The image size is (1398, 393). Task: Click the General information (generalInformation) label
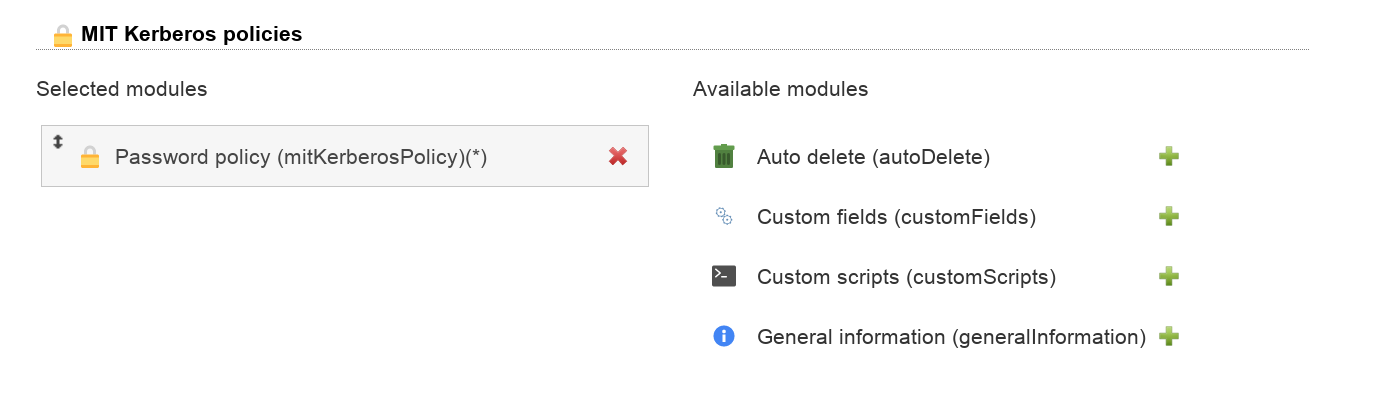[952, 337]
